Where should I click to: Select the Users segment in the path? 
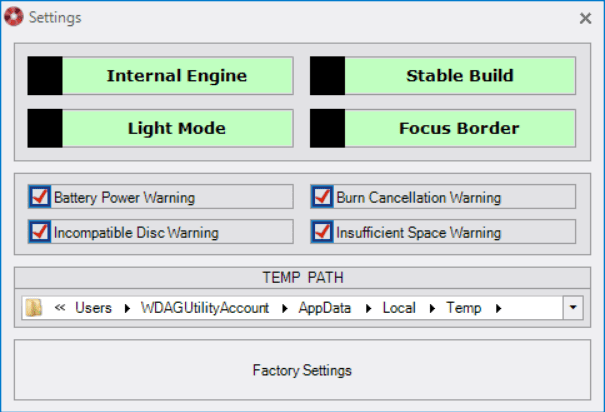point(93,308)
